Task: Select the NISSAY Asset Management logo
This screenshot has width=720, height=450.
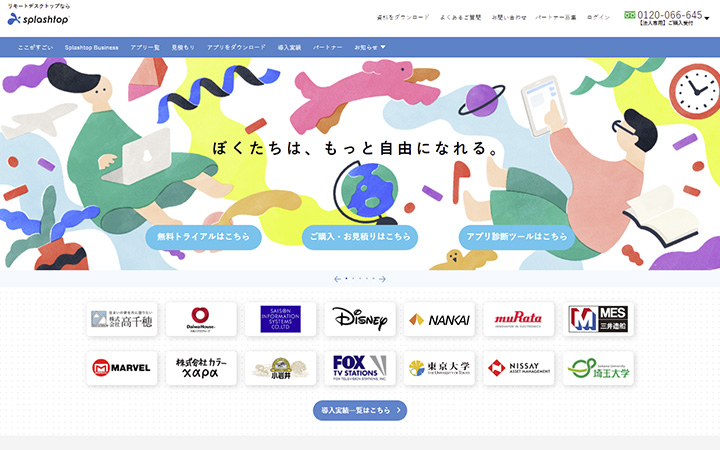Action: (518, 368)
